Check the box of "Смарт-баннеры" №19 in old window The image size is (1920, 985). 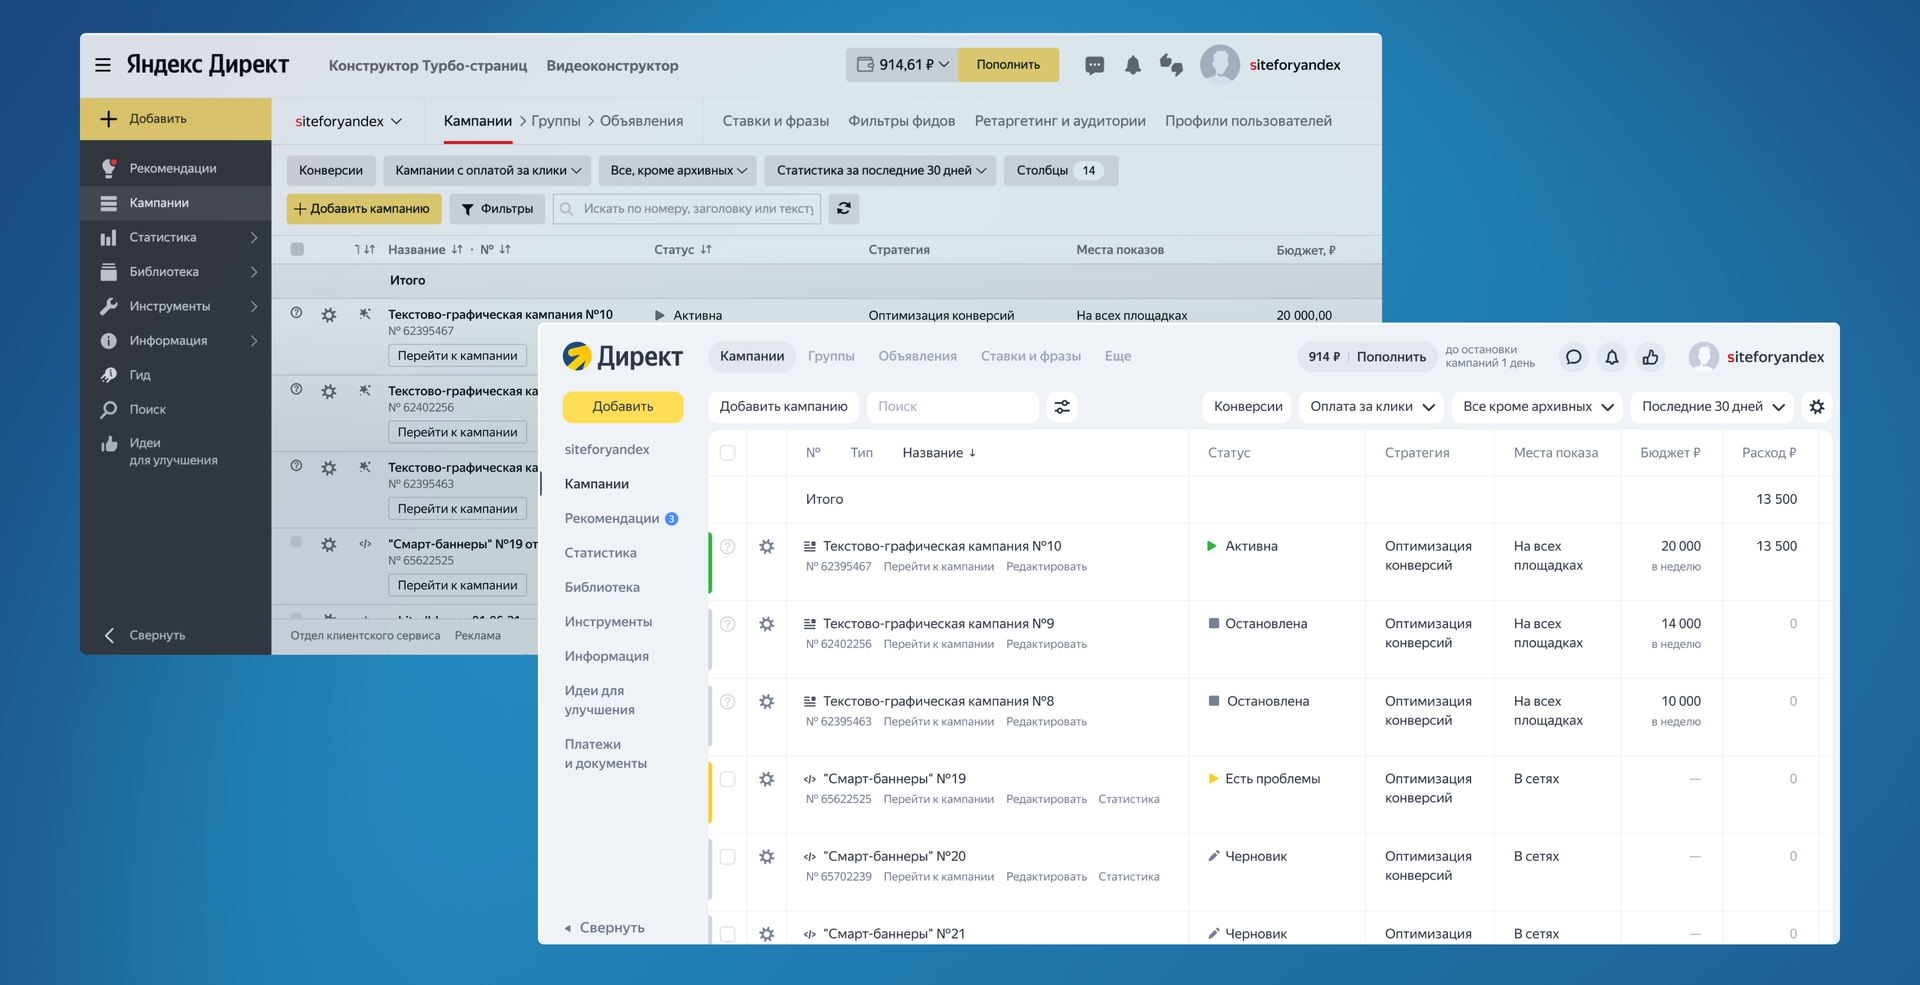click(296, 543)
